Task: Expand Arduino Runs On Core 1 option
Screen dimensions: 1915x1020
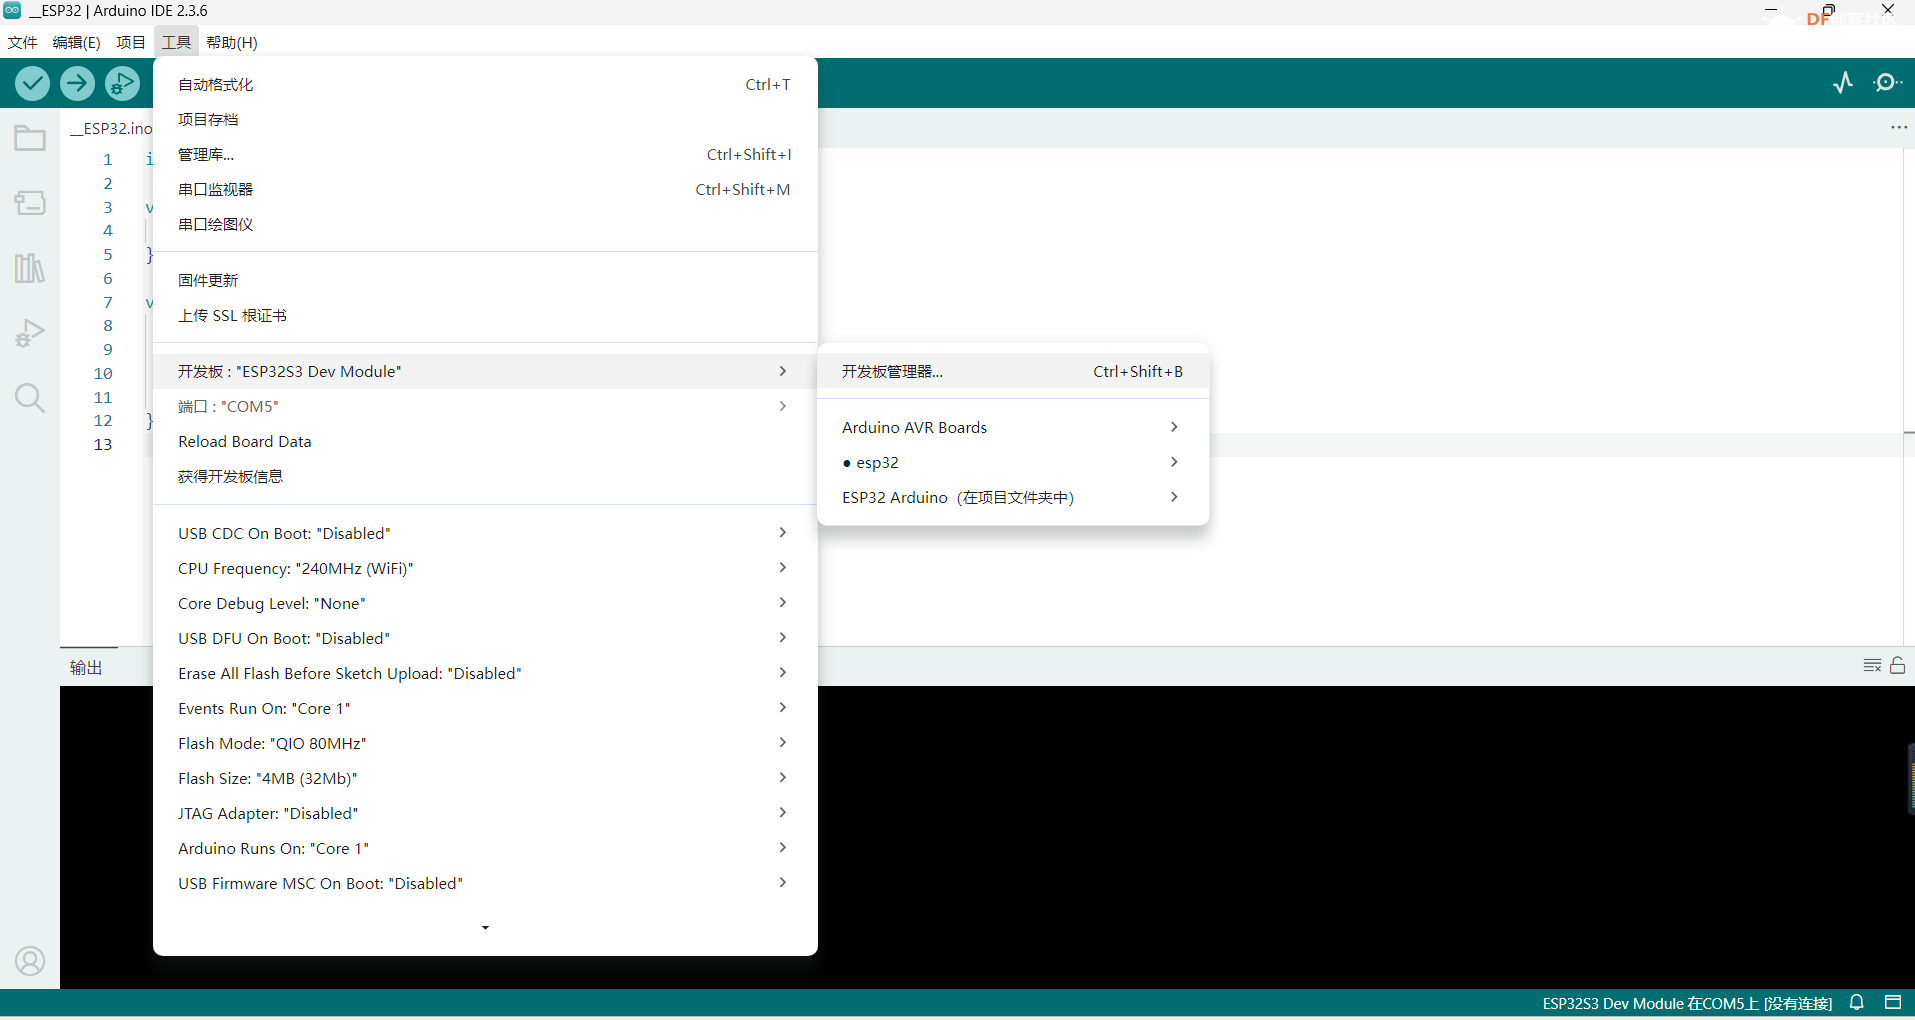Action: [x=485, y=849]
